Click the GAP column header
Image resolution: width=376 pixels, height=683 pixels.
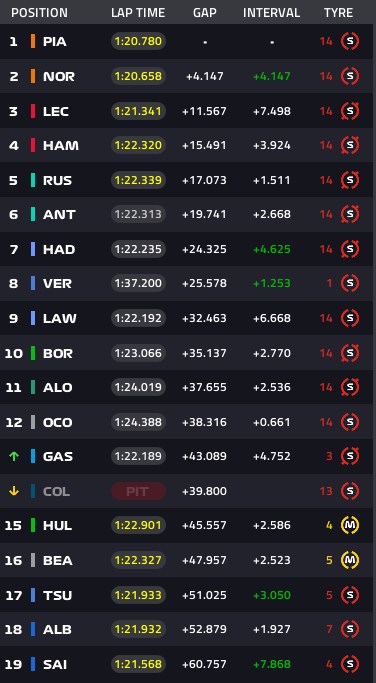[205, 13]
